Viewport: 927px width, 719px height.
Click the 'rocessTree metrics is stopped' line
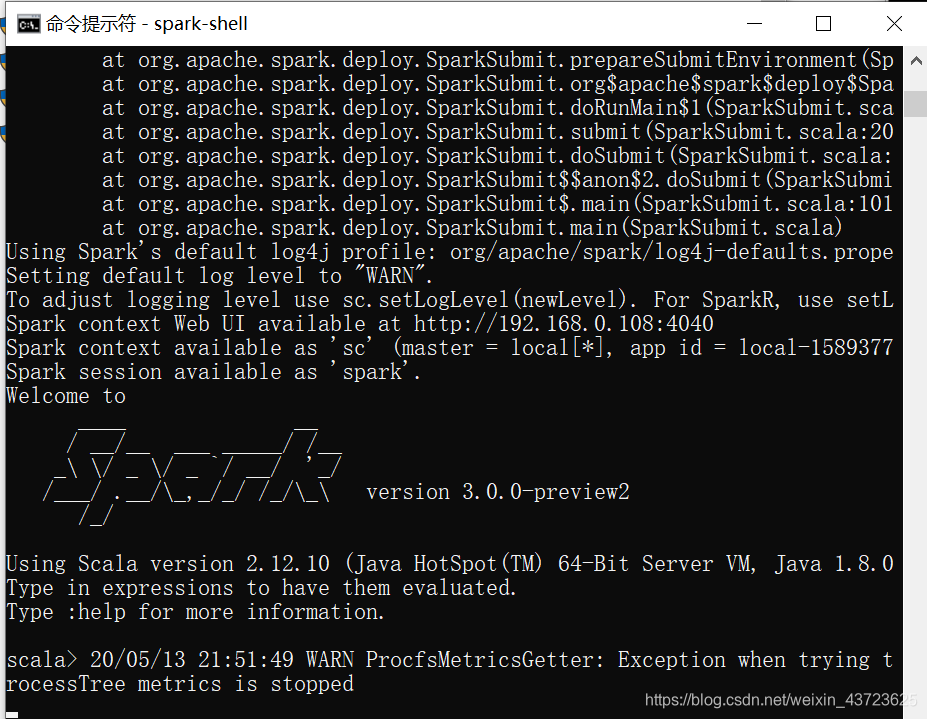(180, 684)
